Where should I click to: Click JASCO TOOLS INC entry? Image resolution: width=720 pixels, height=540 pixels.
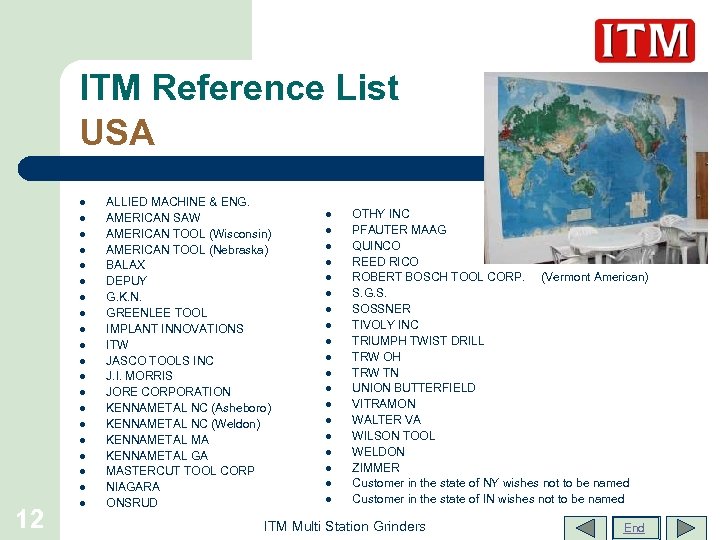(159, 360)
